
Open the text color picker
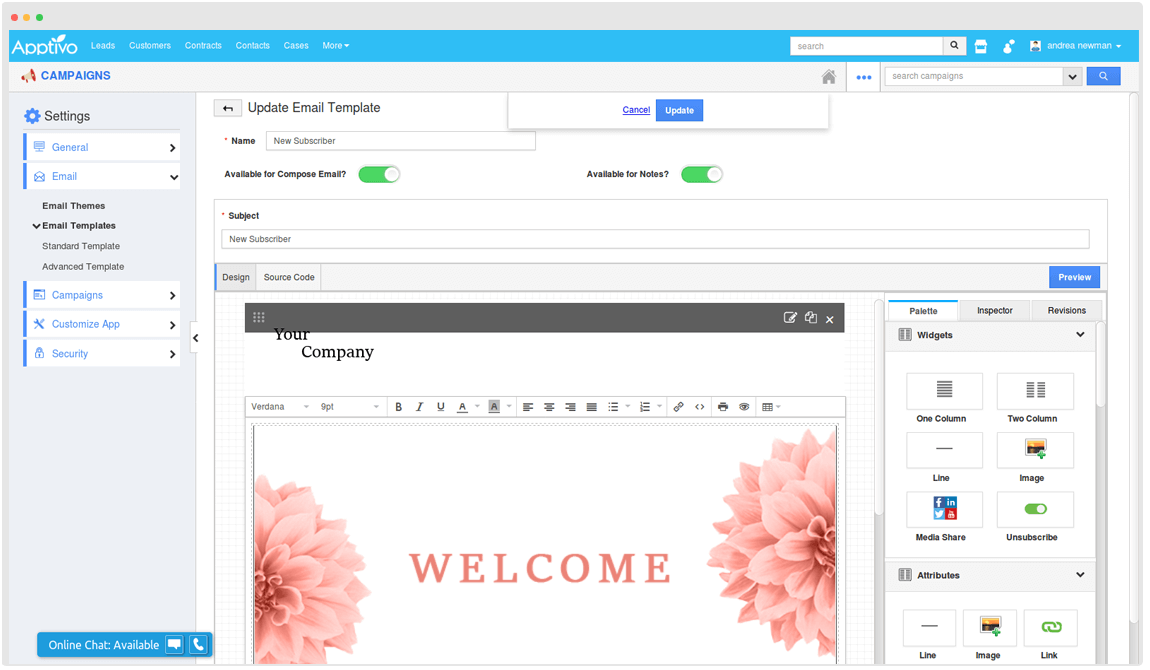(462, 407)
